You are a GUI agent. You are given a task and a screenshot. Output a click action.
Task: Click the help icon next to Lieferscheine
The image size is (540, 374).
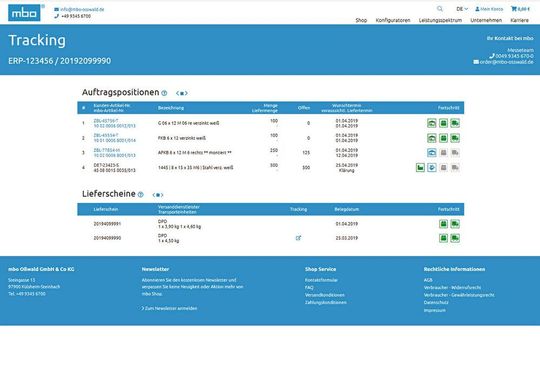[141, 195]
